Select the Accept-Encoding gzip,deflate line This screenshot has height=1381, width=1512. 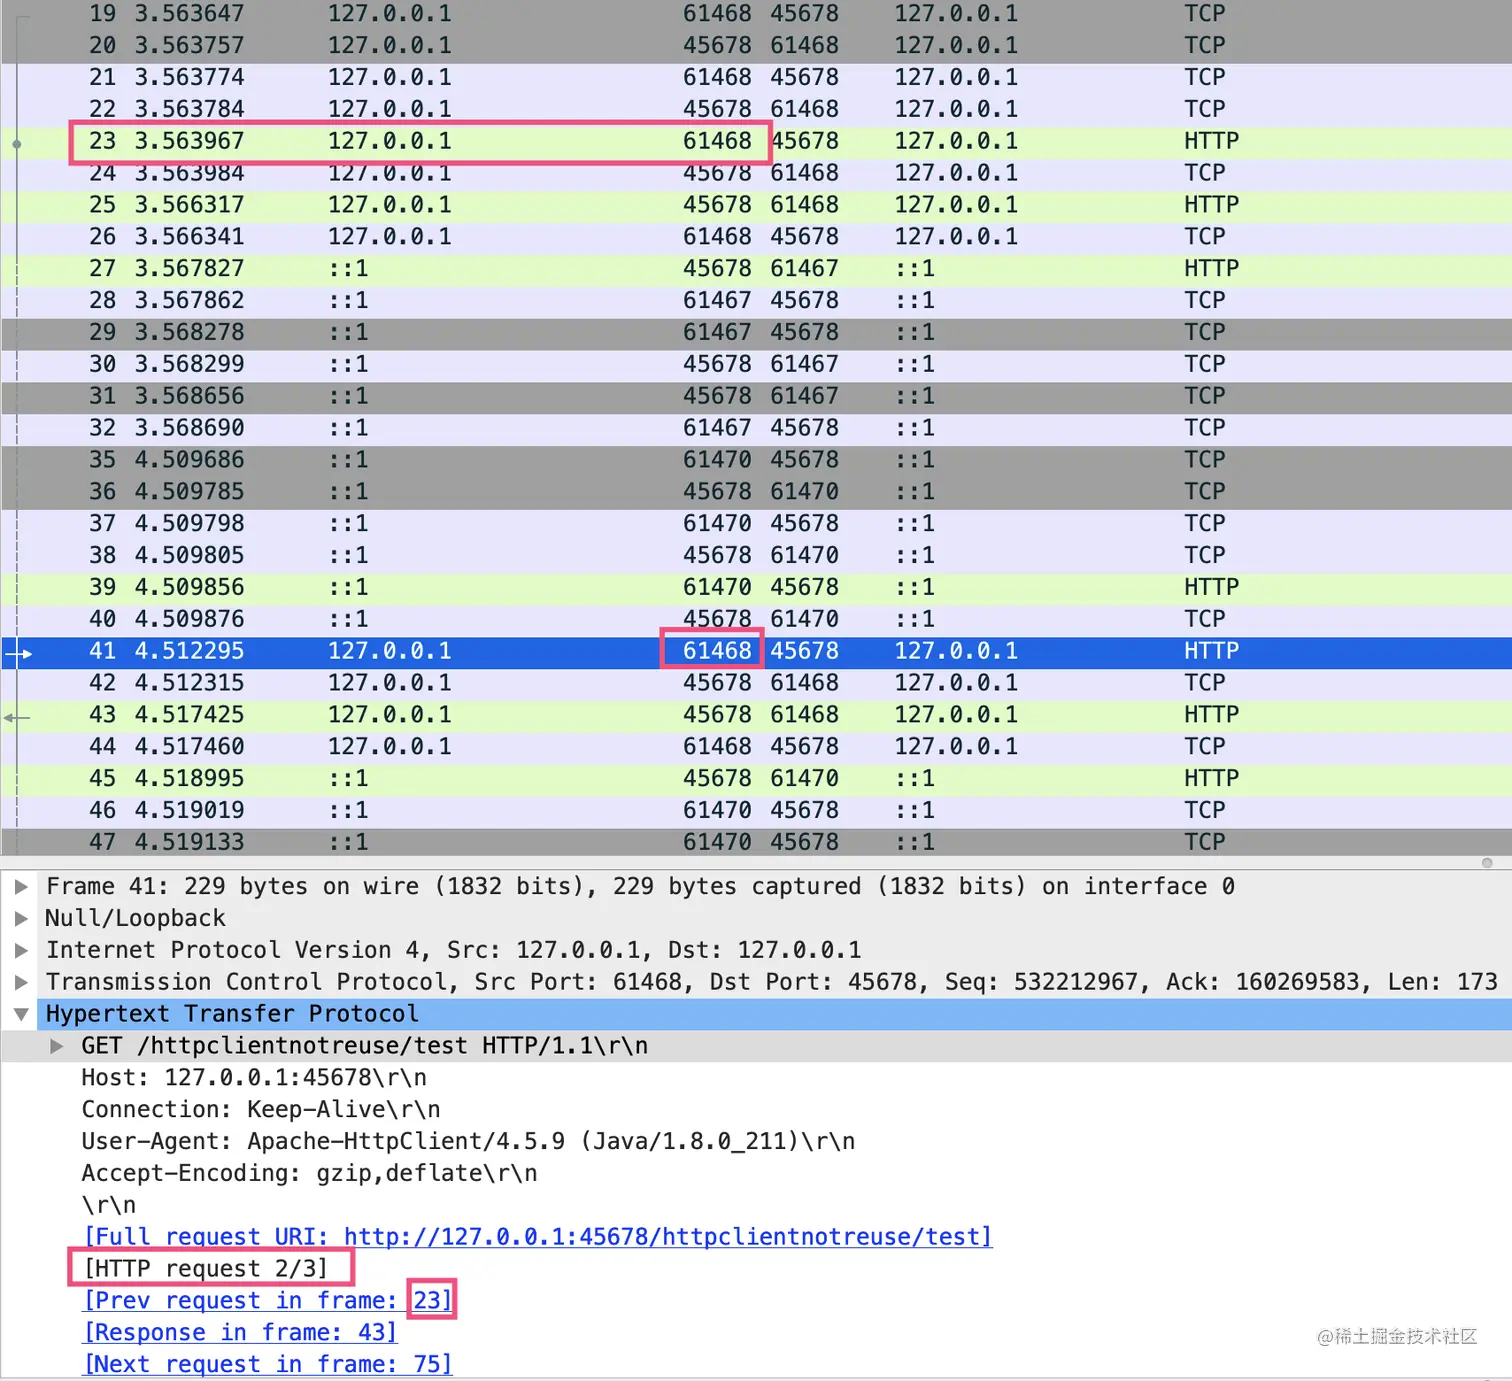(x=309, y=1174)
